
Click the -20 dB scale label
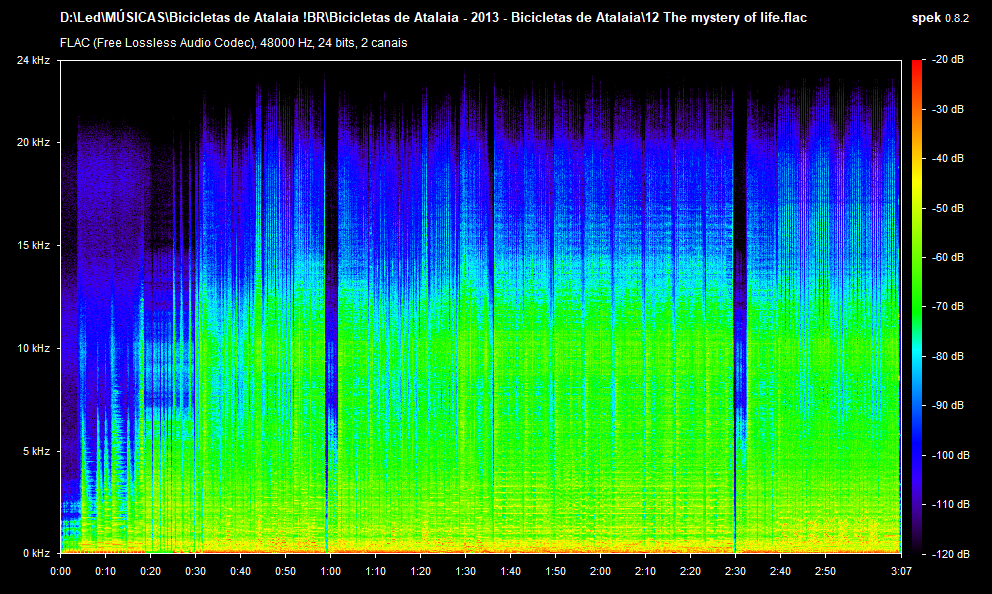click(x=948, y=59)
